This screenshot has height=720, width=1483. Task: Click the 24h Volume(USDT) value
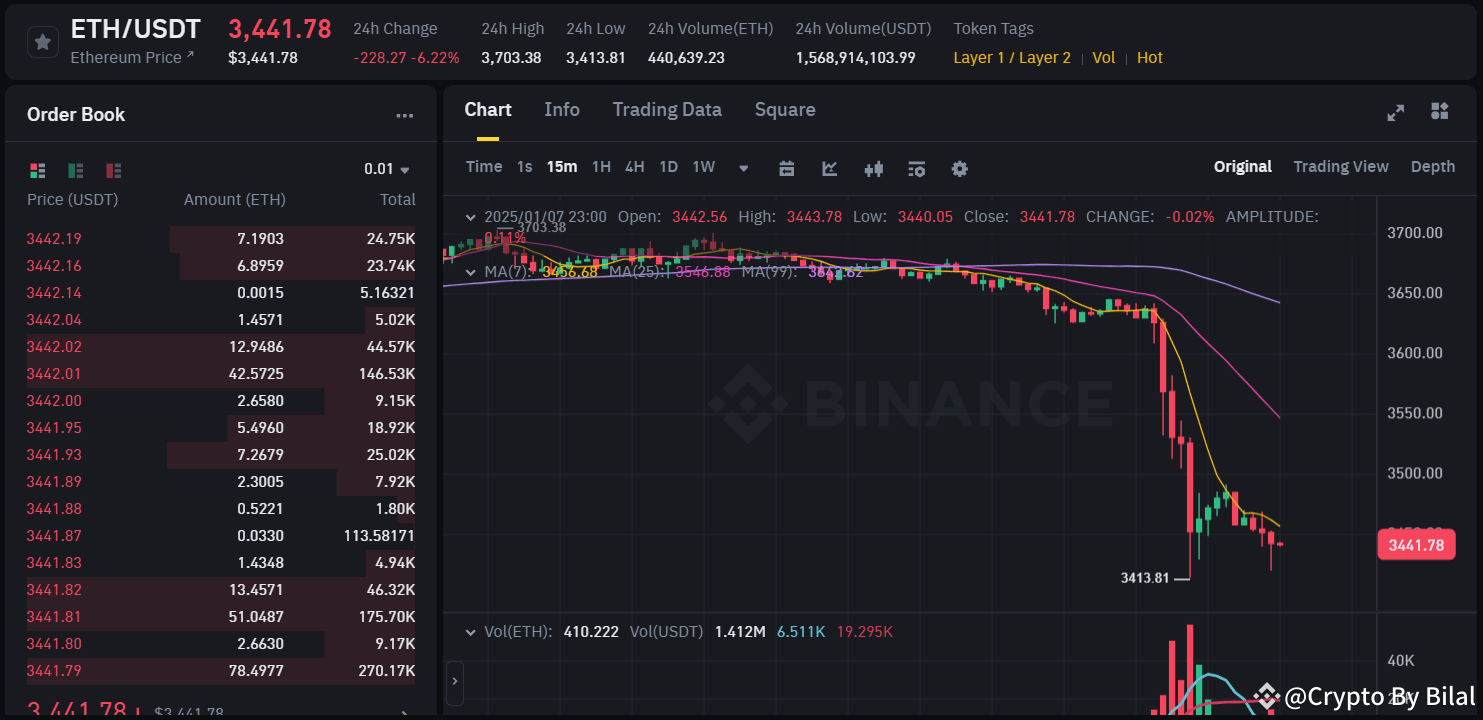pyautogui.click(x=855, y=58)
